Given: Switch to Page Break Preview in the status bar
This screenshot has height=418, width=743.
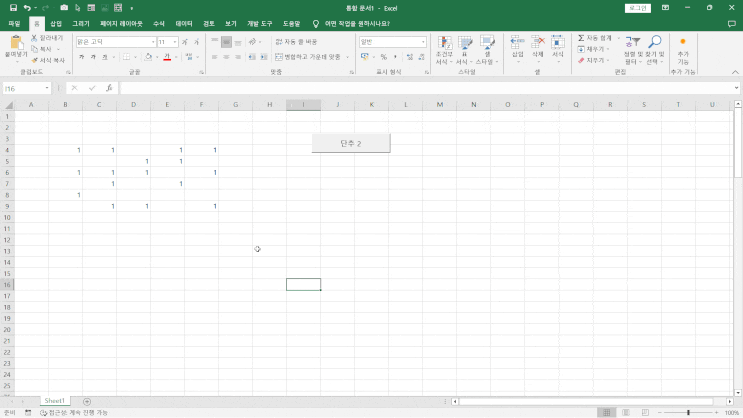Looking at the screenshot, I should pos(645,413).
